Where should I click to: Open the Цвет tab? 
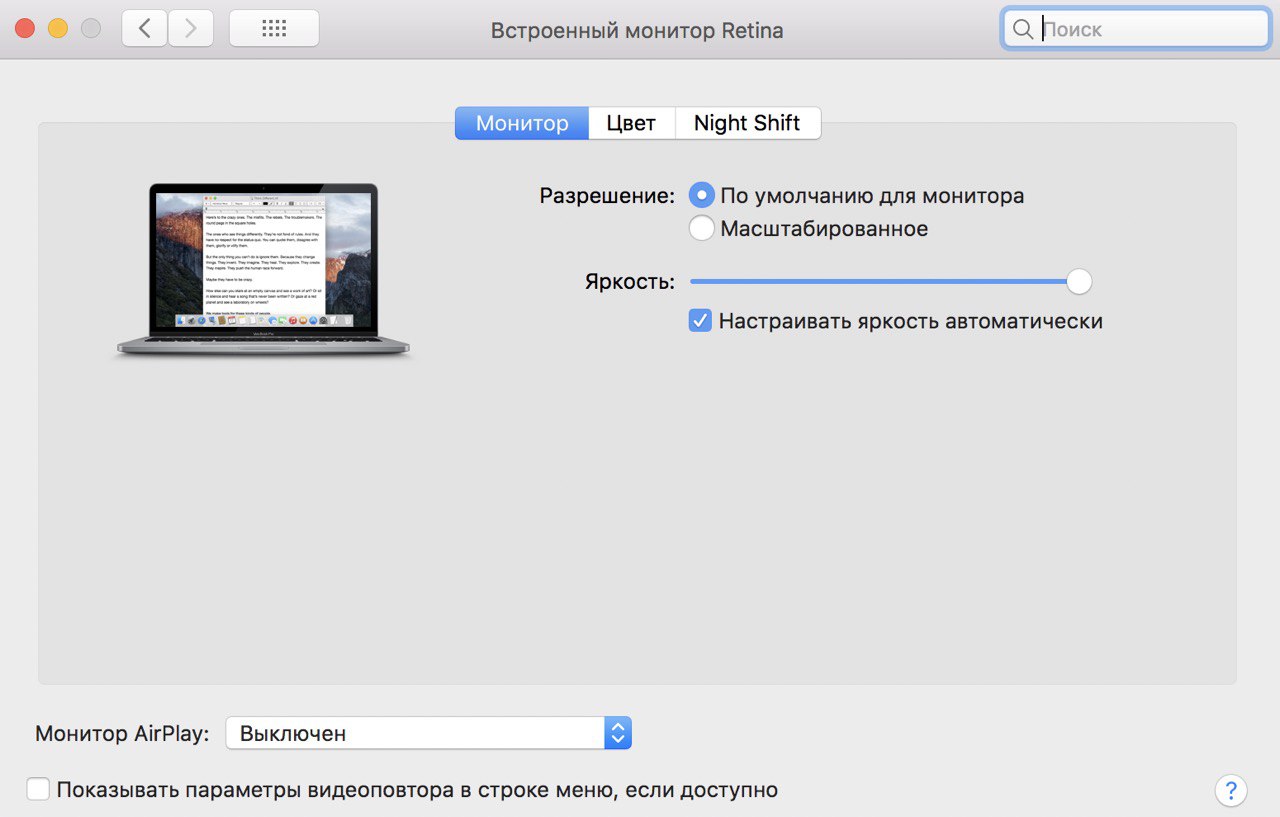pyautogui.click(x=631, y=123)
